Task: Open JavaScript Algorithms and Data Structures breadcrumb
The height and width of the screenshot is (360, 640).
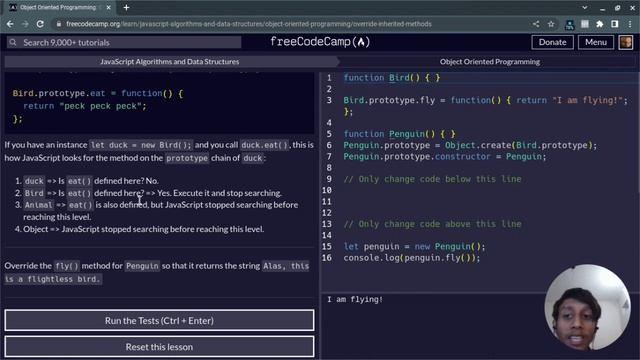Action: point(169,62)
